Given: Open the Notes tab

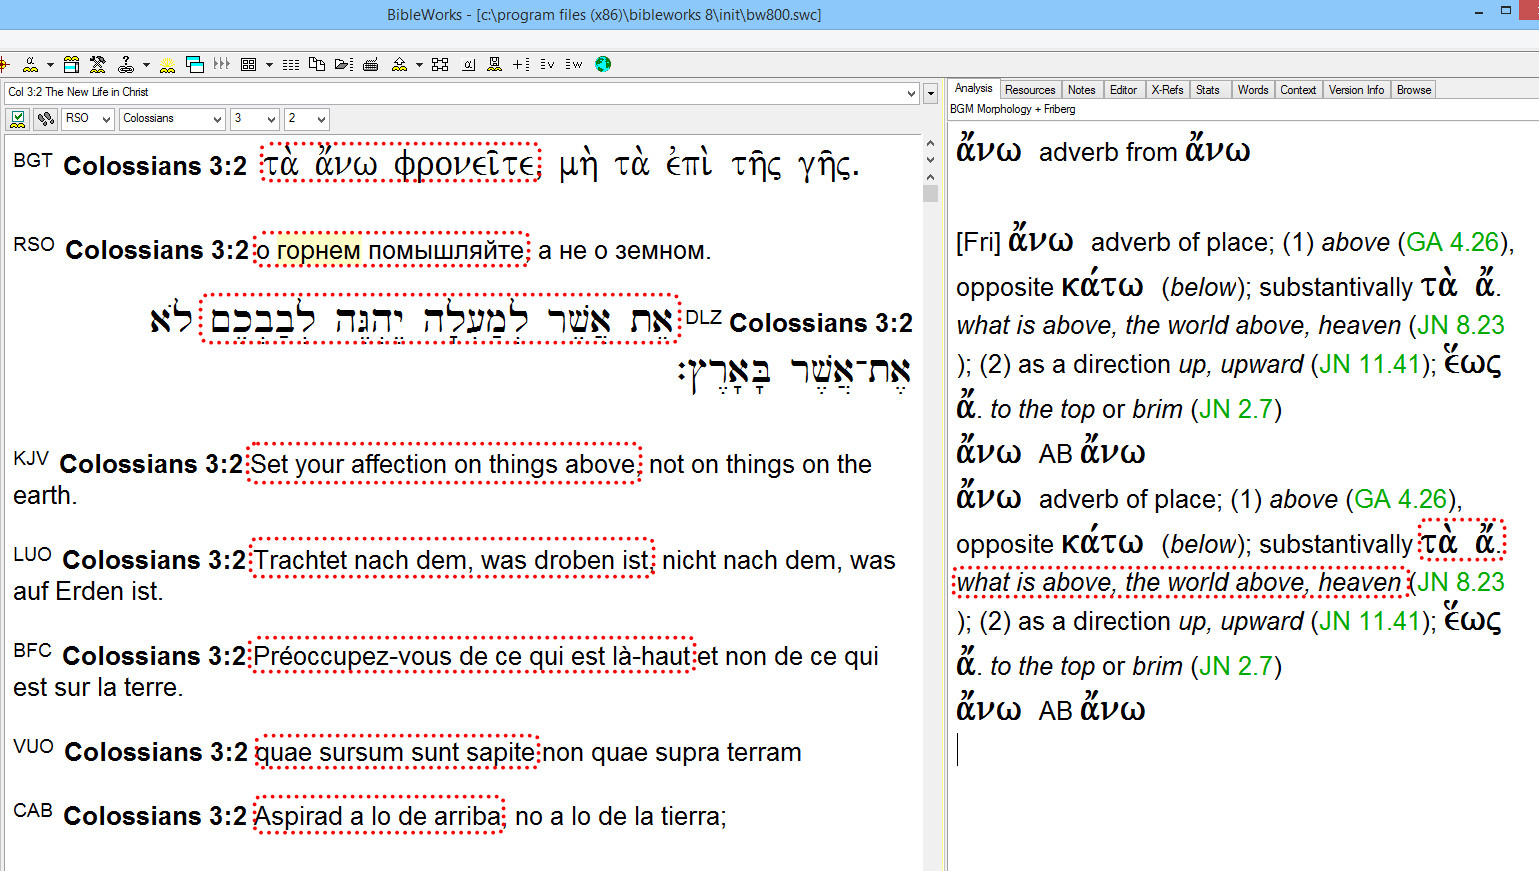Looking at the screenshot, I should [1081, 90].
